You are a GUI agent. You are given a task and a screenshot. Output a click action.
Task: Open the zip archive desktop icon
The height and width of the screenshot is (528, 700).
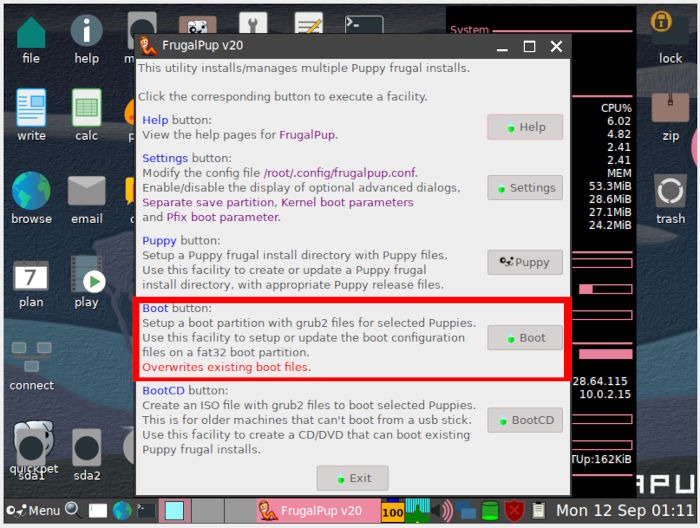(x=670, y=108)
